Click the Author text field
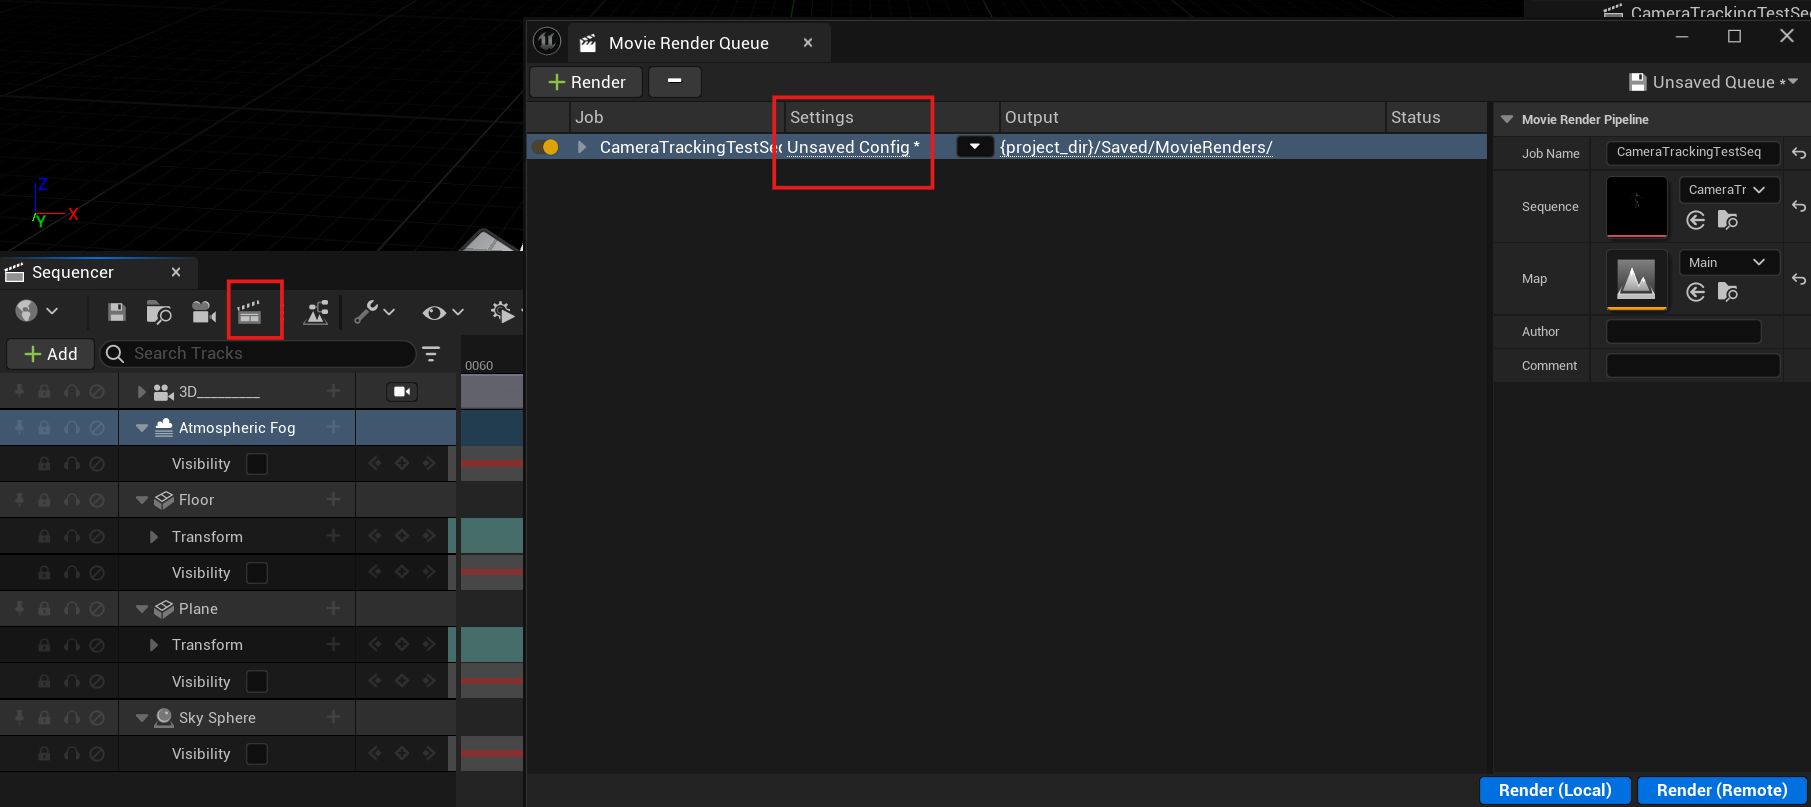 tap(1684, 331)
